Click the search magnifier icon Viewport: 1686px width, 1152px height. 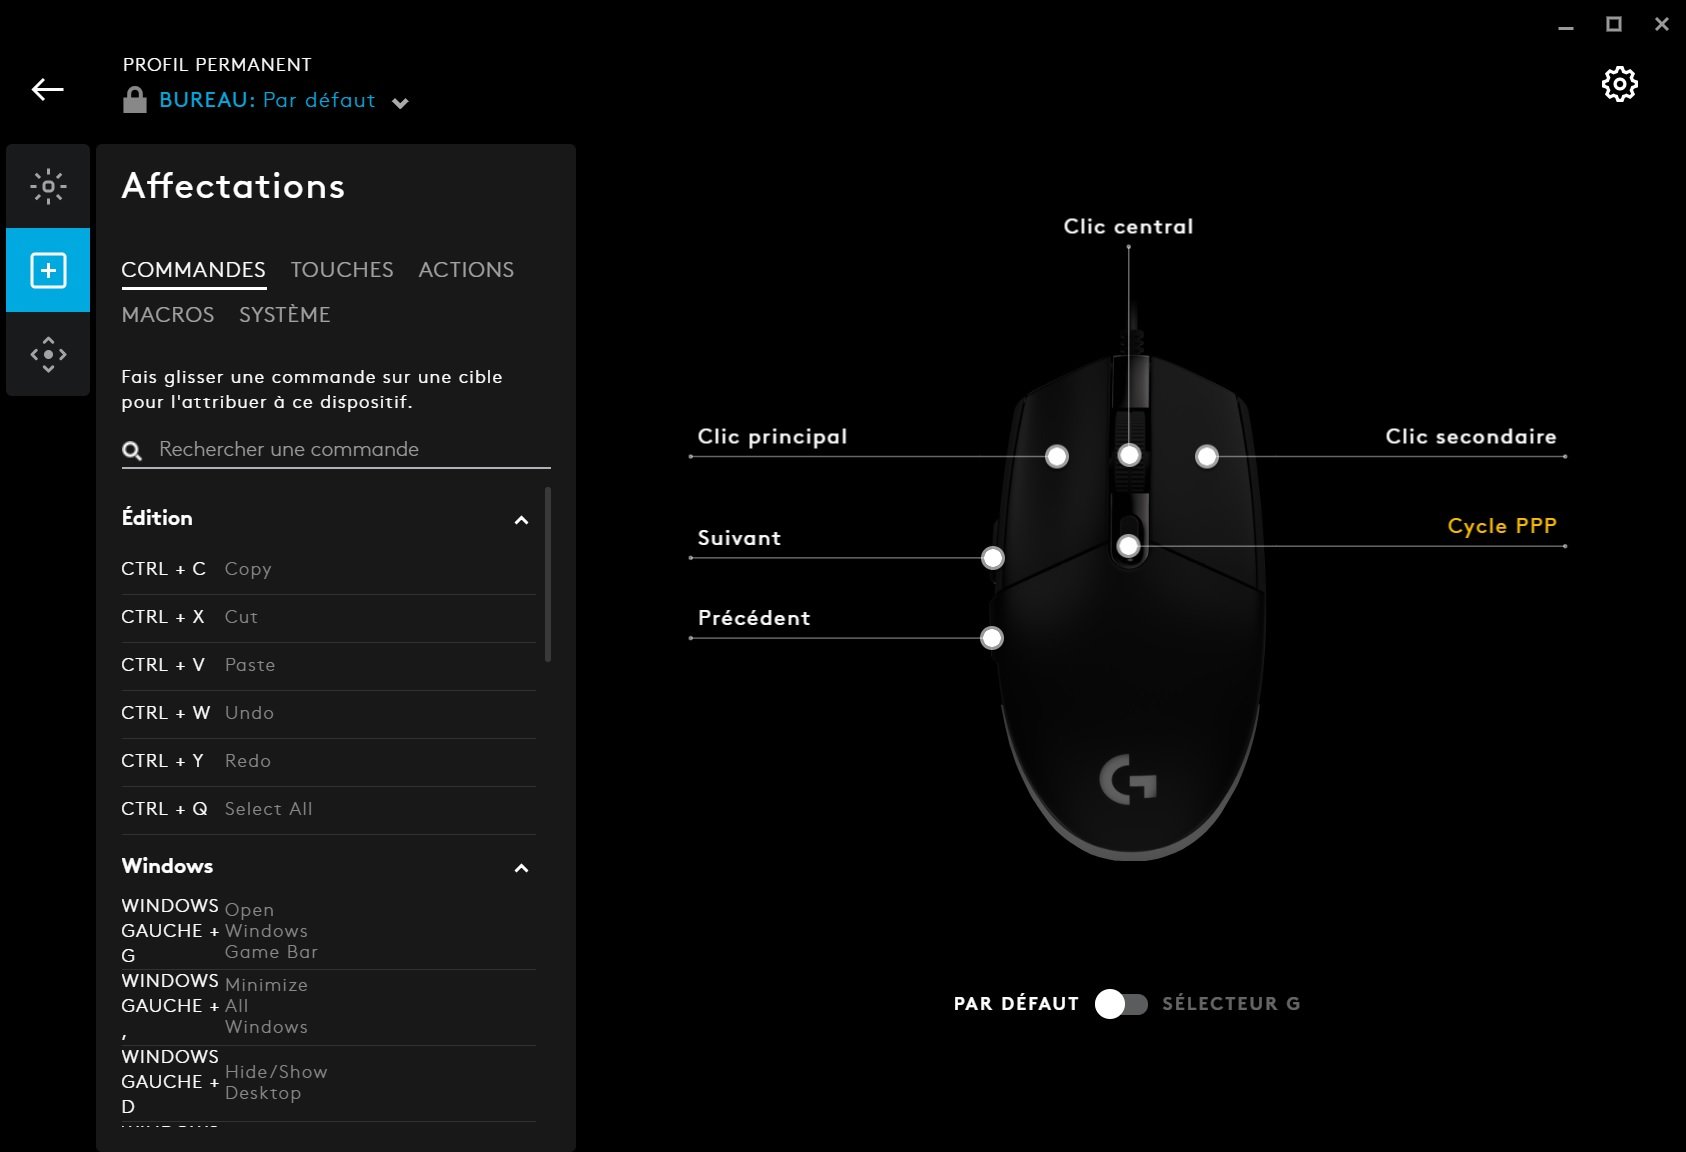pos(132,451)
